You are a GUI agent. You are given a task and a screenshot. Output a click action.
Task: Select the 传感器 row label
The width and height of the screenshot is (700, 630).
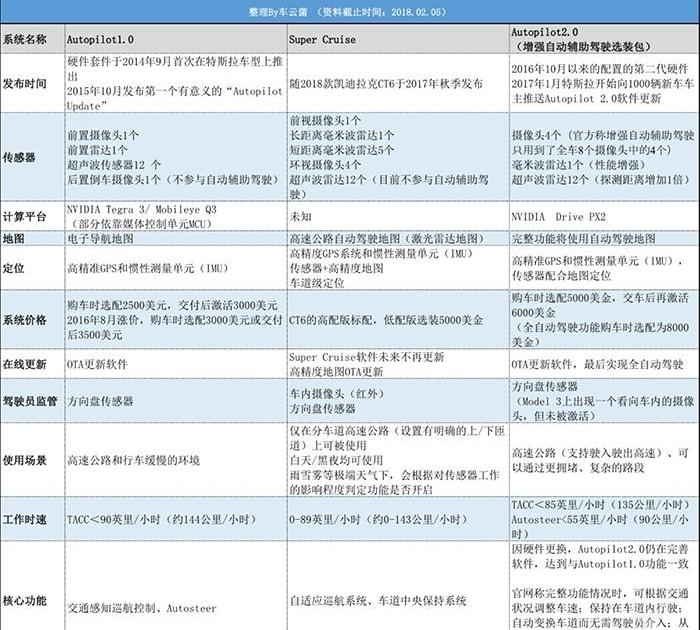[x=20, y=157]
